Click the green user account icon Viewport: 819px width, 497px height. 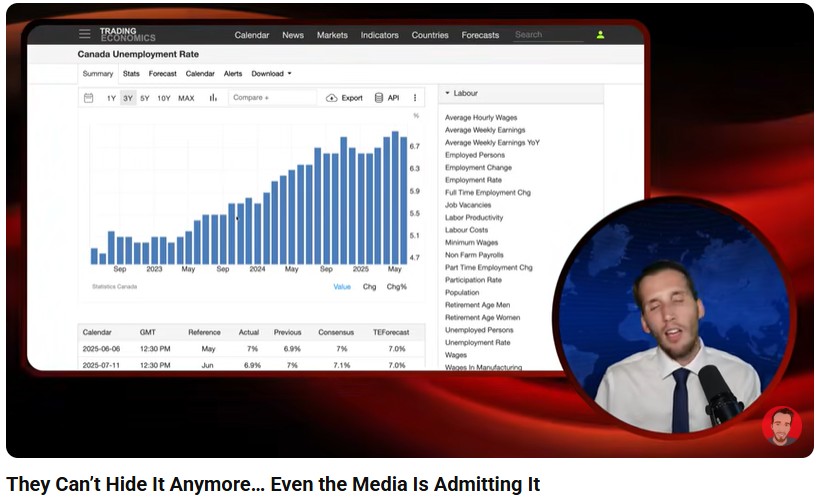(x=600, y=35)
